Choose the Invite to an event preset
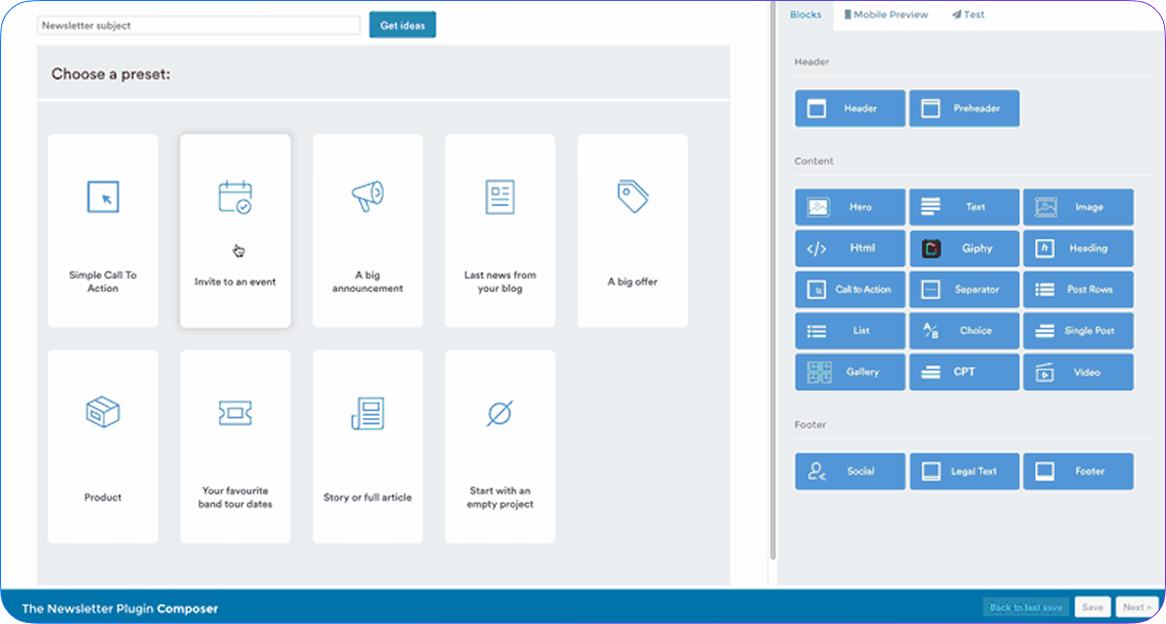Viewport: 1166px width, 624px height. [235, 230]
